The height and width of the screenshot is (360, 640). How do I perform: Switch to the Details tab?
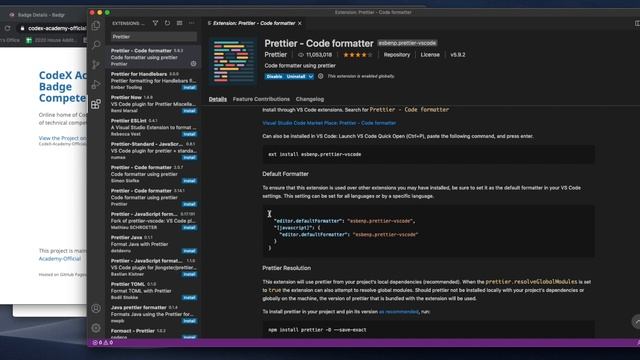tap(218, 99)
